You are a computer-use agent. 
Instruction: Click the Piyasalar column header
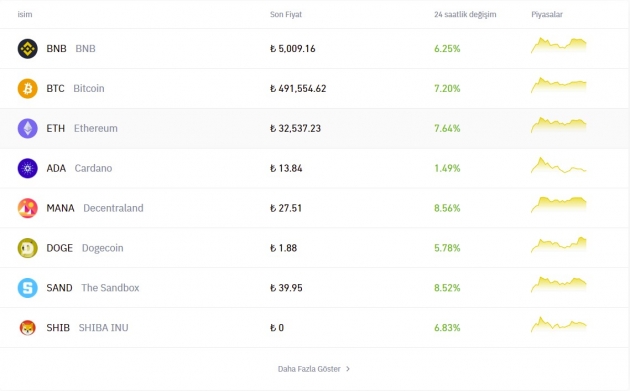pyautogui.click(x=547, y=14)
